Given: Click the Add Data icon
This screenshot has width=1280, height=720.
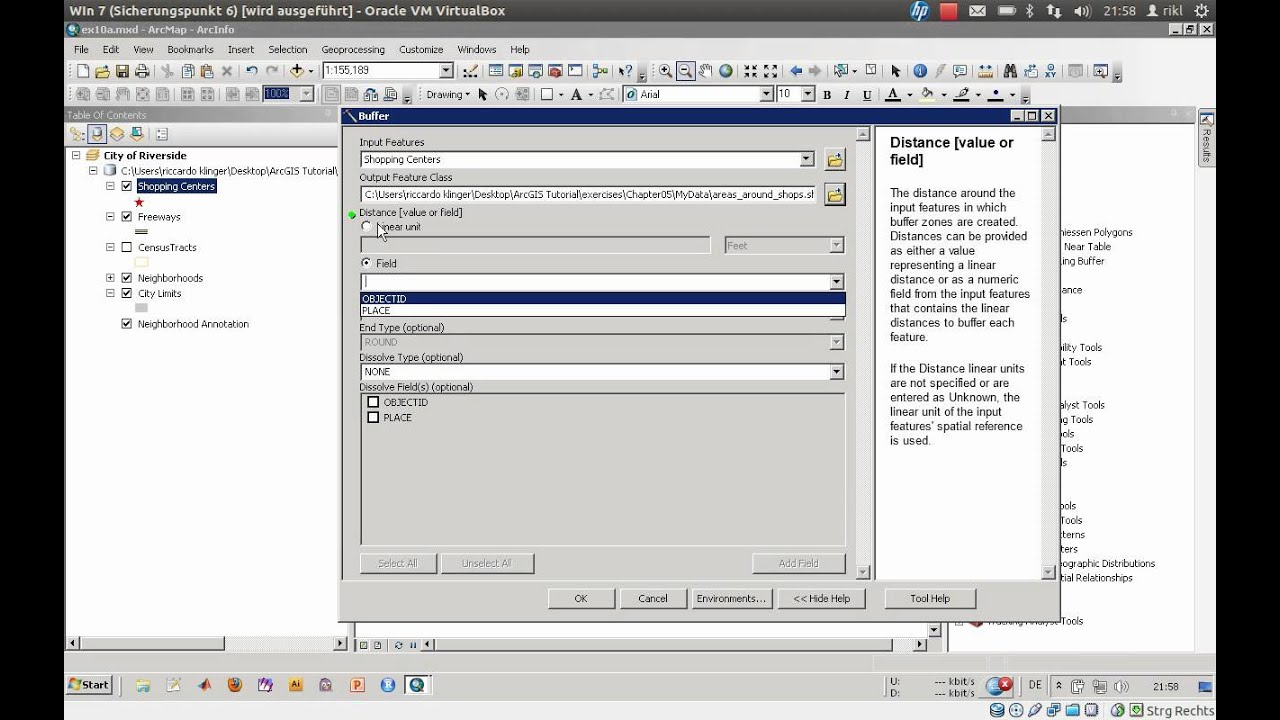Looking at the screenshot, I should coord(297,71).
